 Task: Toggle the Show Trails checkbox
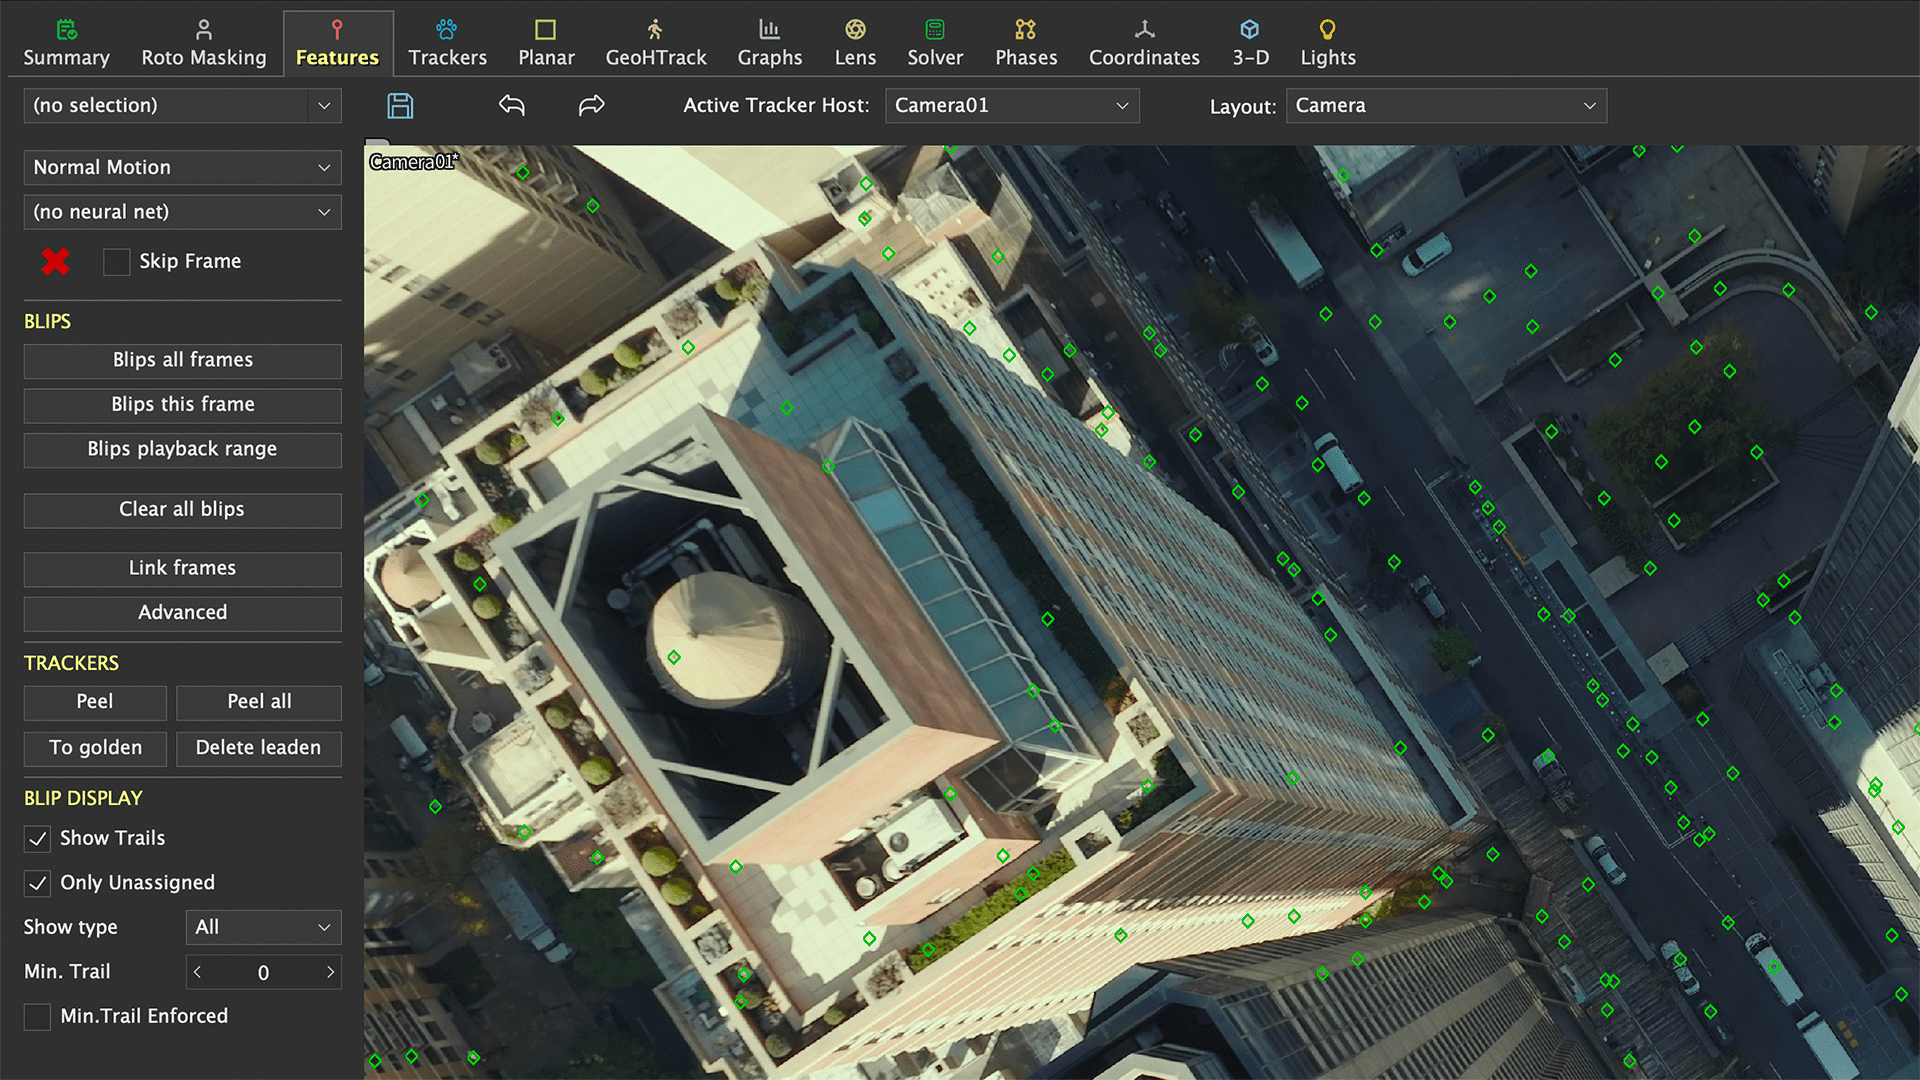(37, 838)
